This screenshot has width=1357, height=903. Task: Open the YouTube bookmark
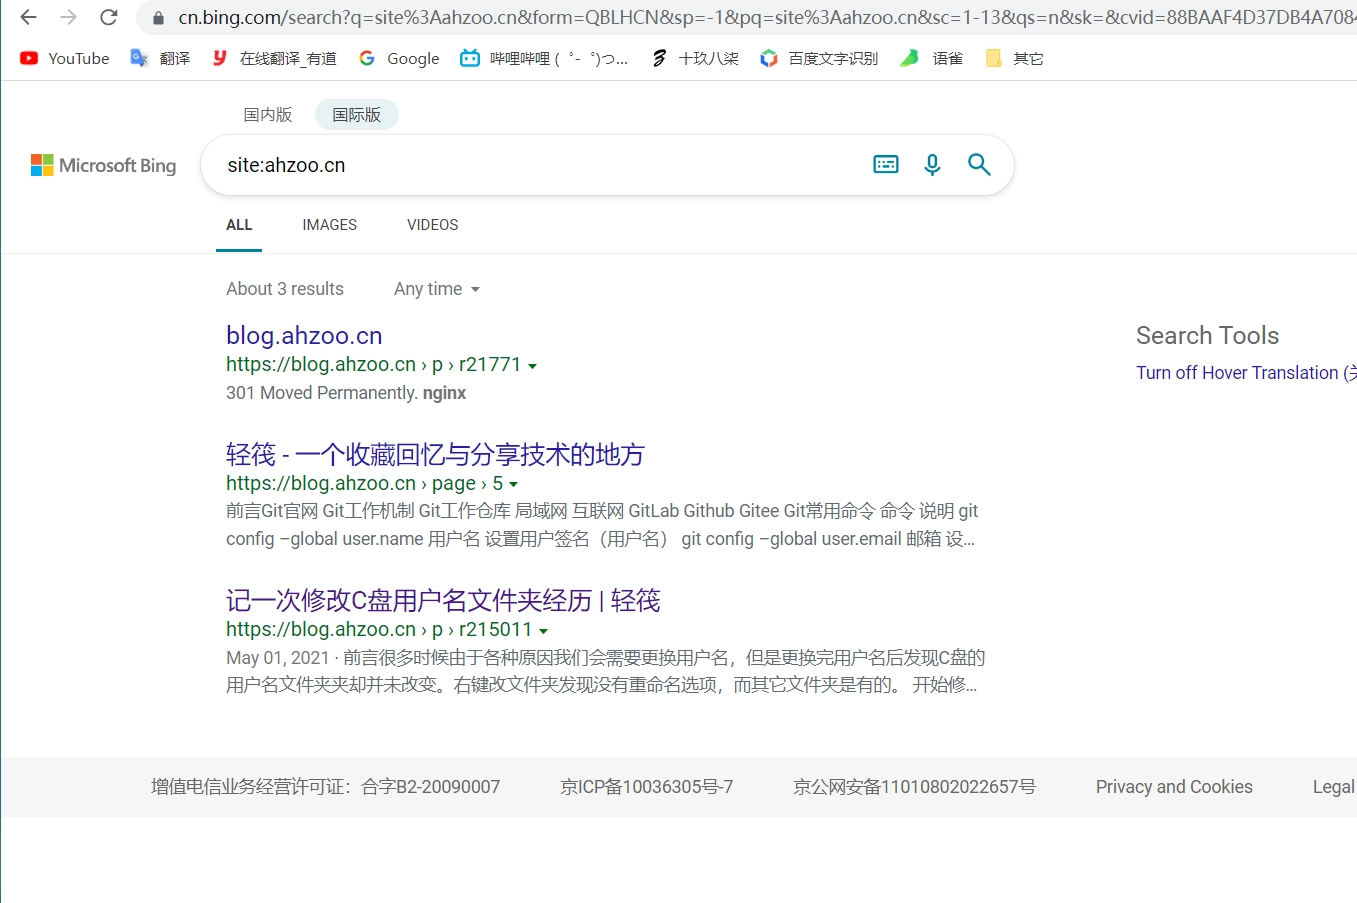63,58
